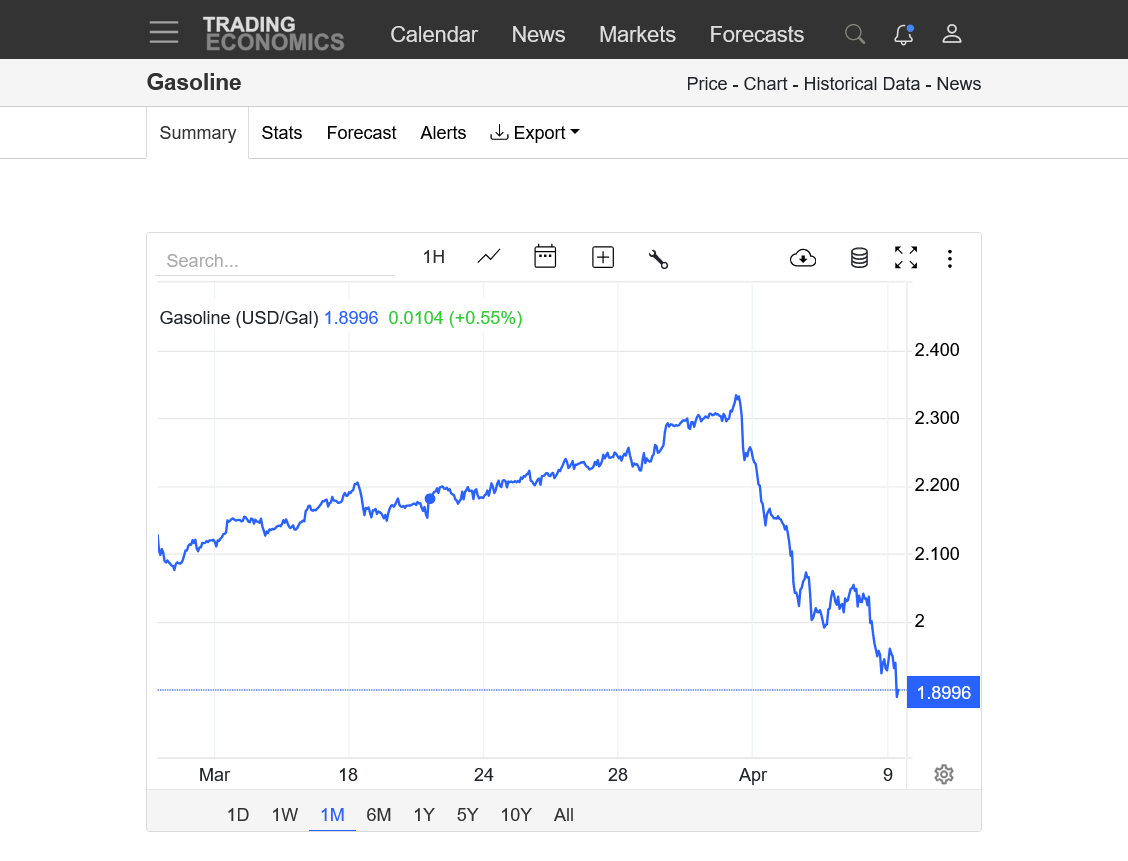
Task: Go to News in top navigation
Action: tap(538, 34)
